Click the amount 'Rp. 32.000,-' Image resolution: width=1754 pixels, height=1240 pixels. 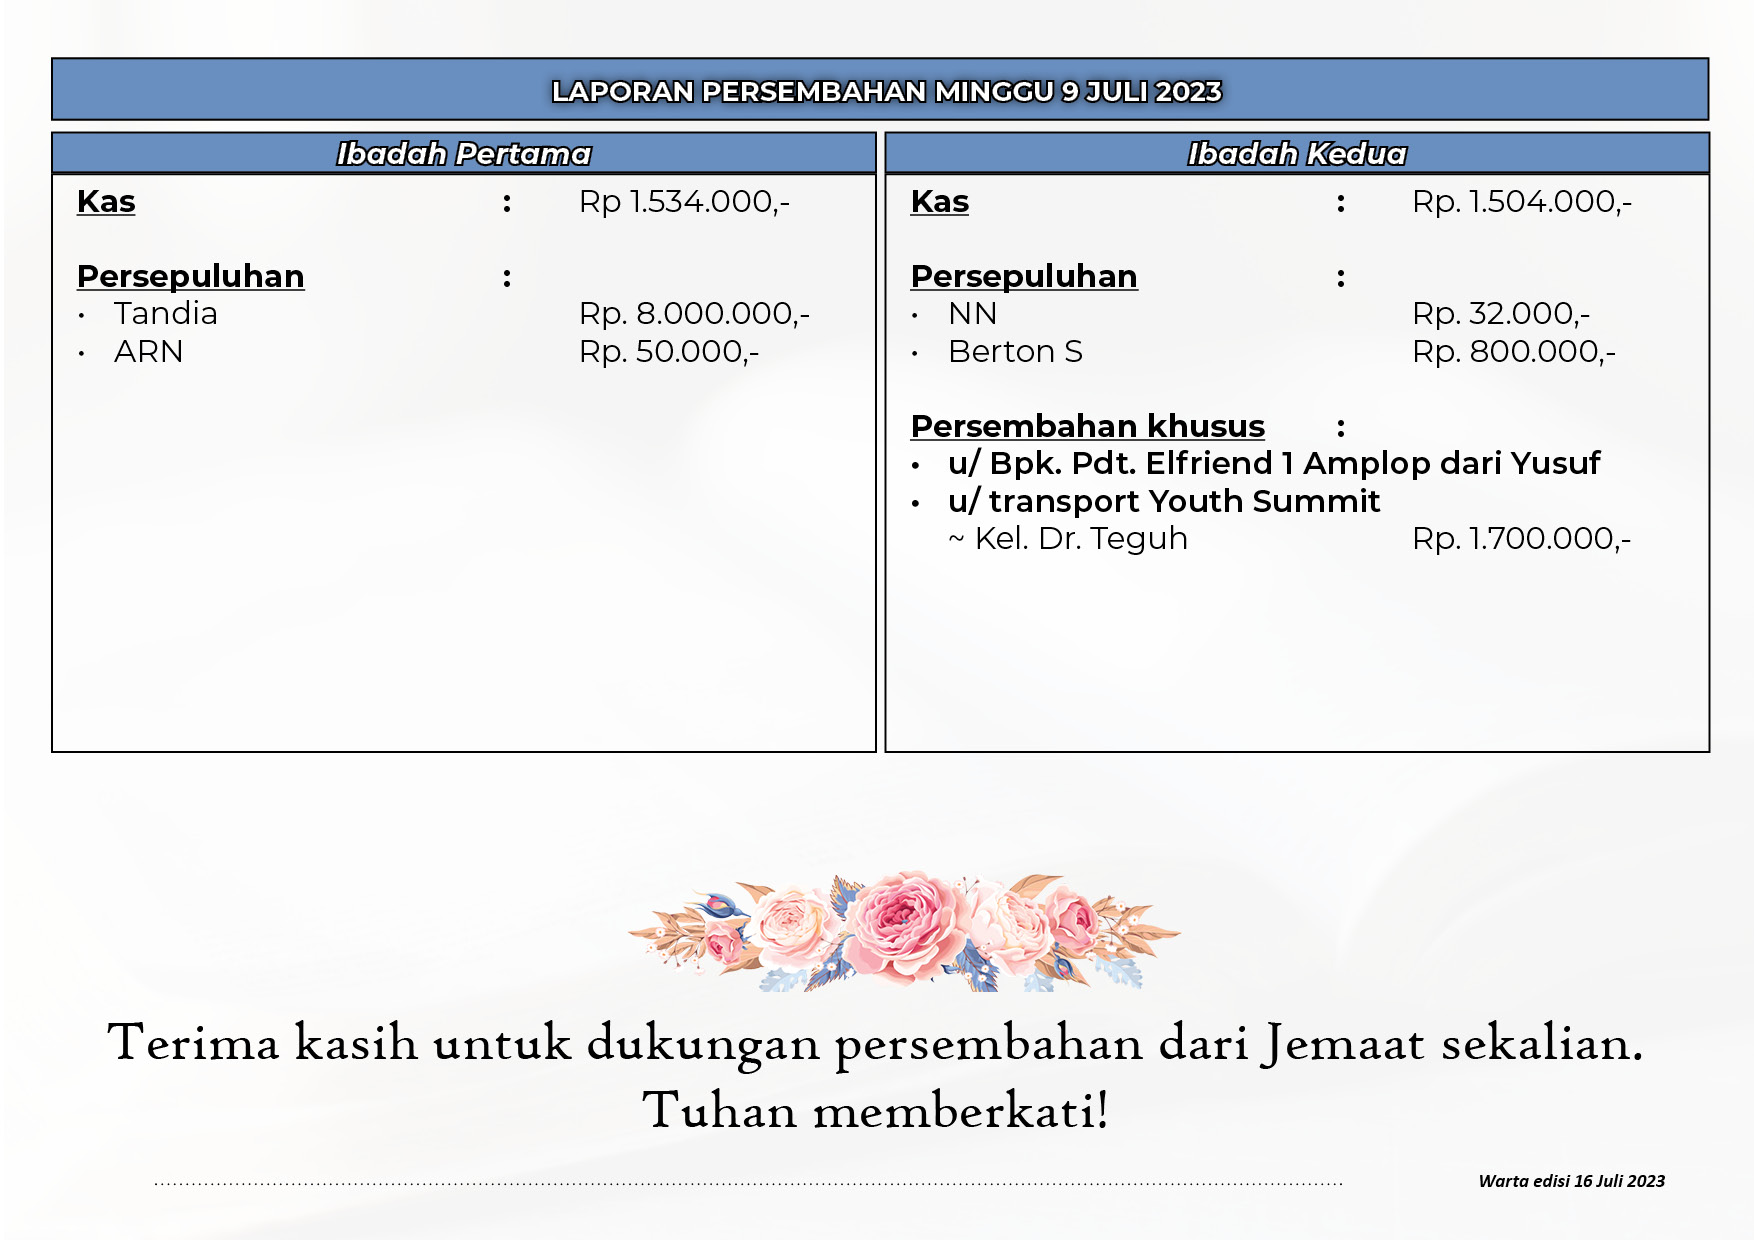1501,314
